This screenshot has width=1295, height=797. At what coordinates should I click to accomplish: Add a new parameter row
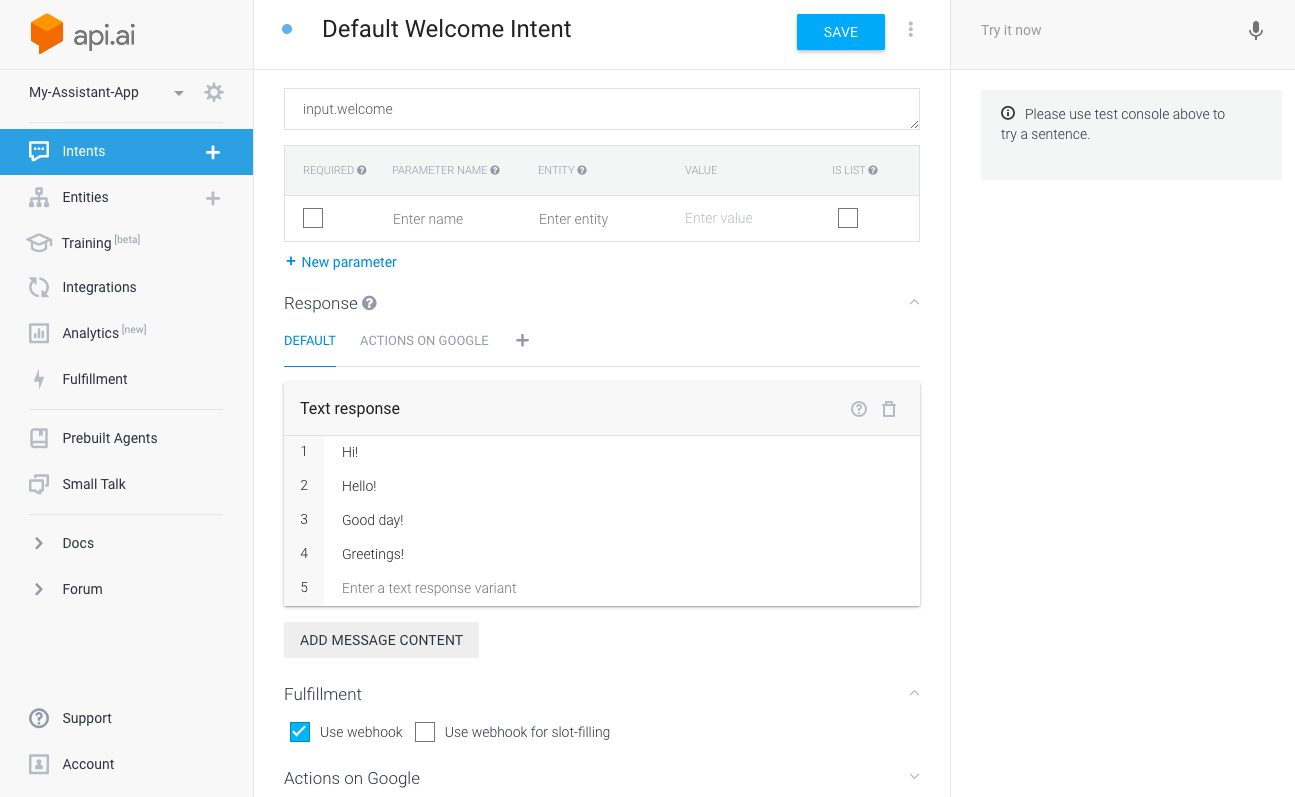341,261
